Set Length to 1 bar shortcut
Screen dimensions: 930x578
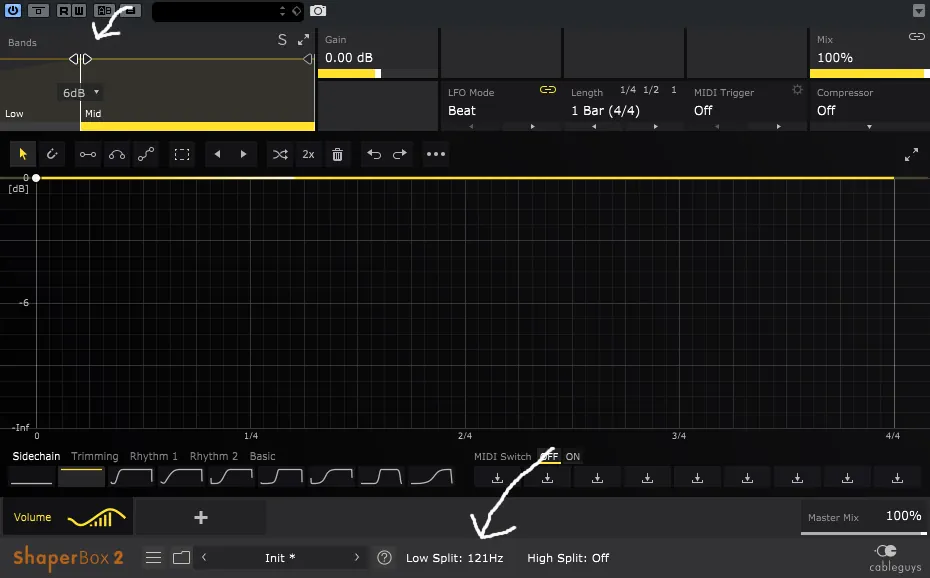pos(673,90)
